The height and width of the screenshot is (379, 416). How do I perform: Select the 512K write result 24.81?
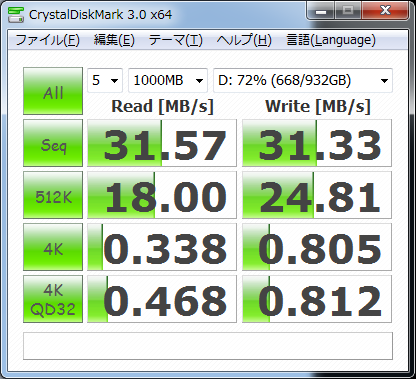tap(317, 195)
